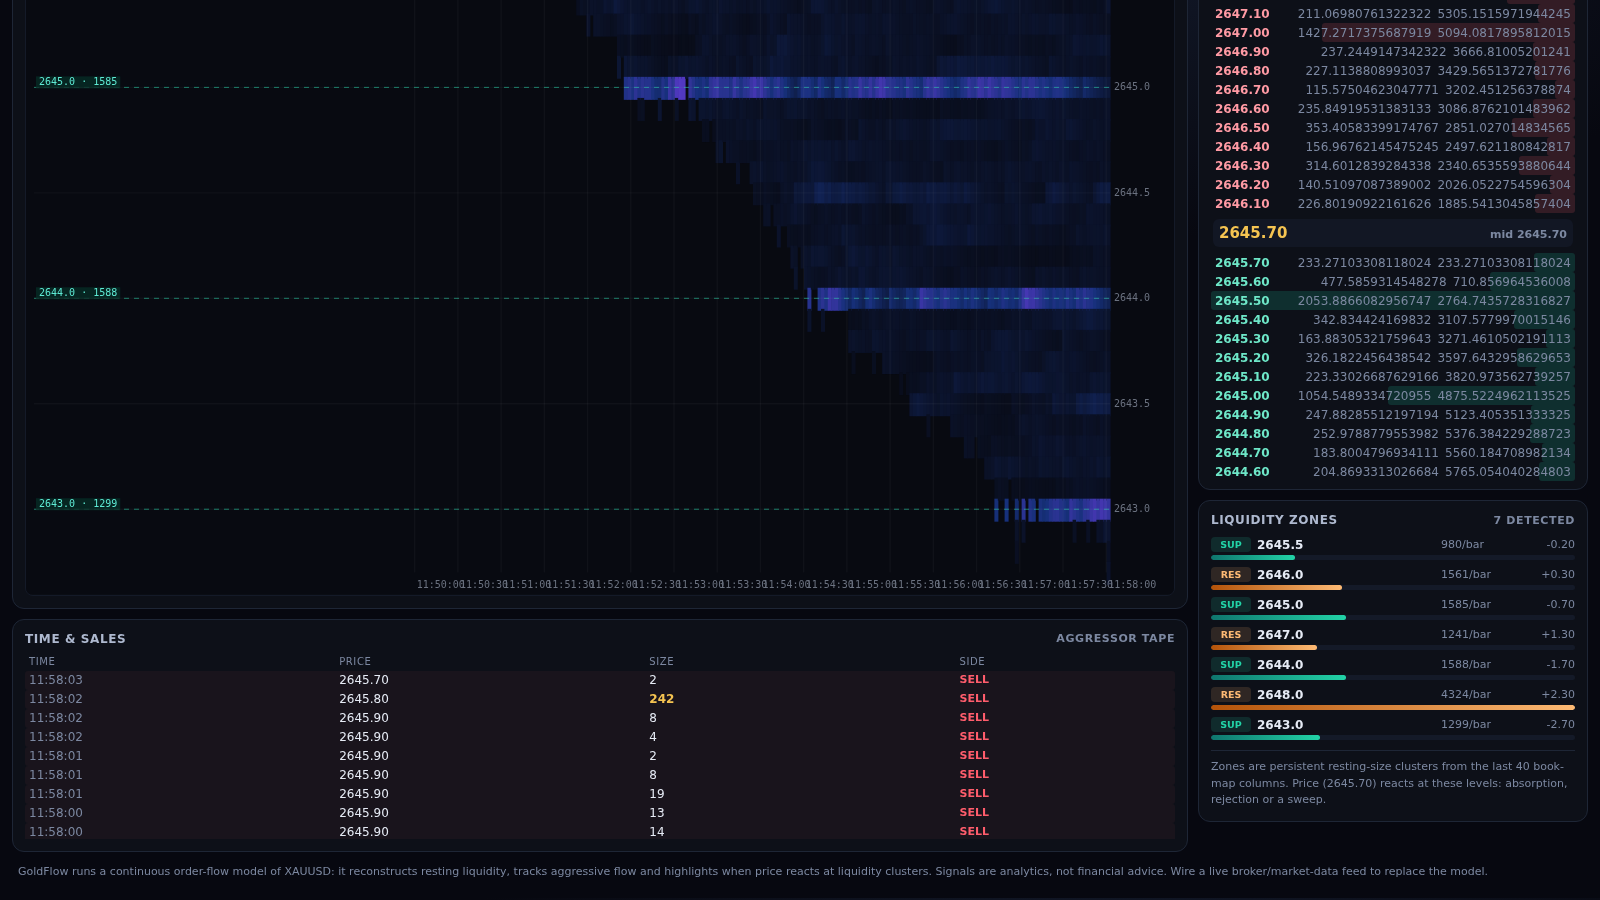This screenshot has height=900, width=1600.
Task: Select the 2647.00 ask price in the order book
Action: [1242, 33]
